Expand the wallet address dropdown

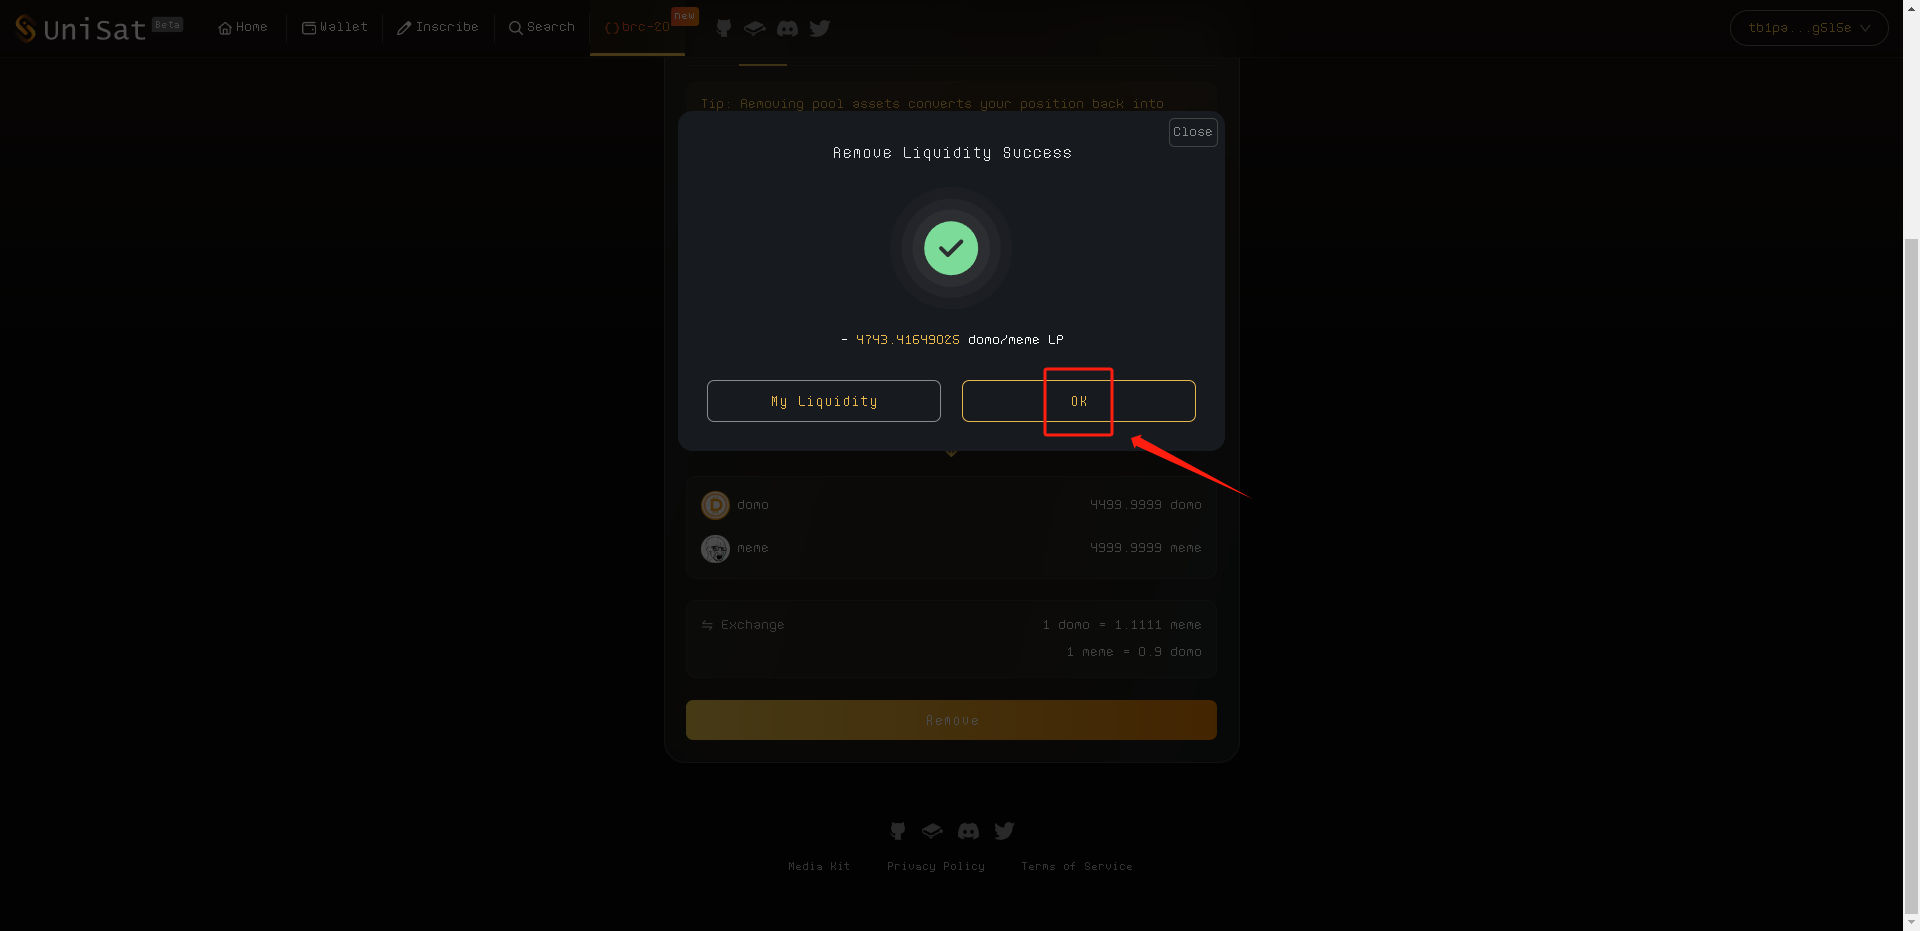point(1809,28)
